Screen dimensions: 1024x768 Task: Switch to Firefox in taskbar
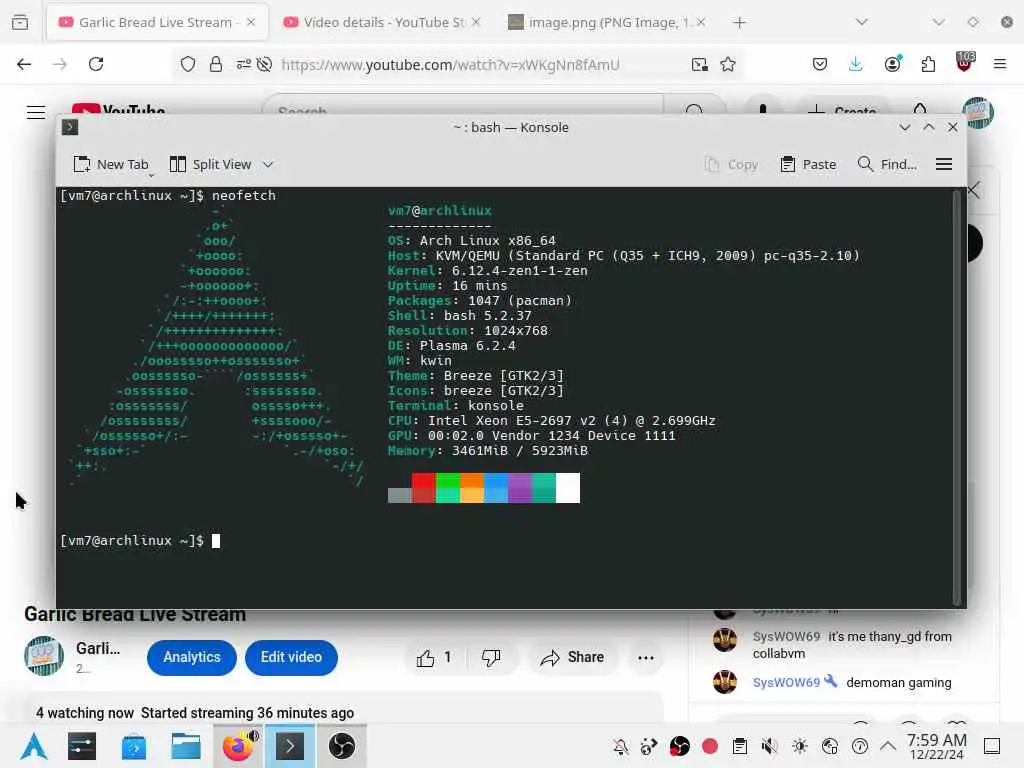(239, 746)
